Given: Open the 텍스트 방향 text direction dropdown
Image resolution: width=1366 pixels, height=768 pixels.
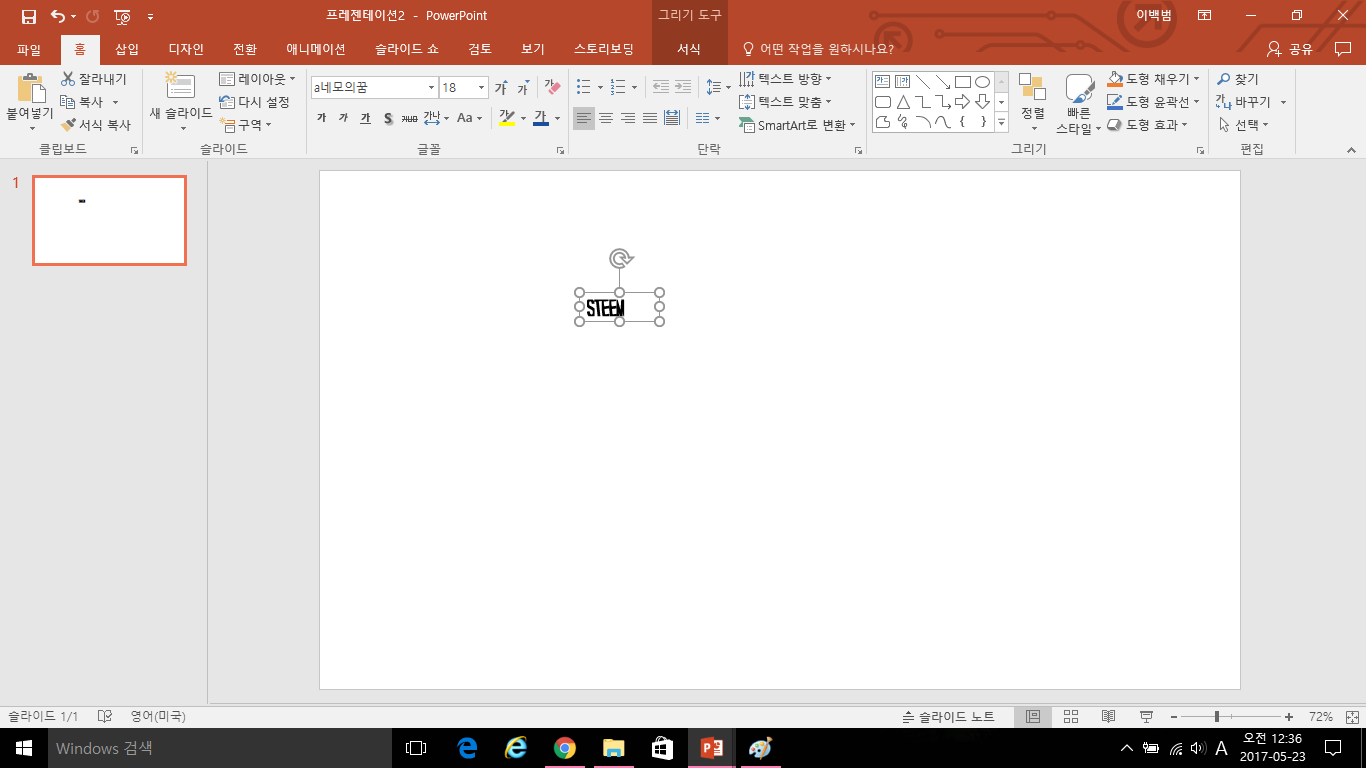Looking at the screenshot, I should click(x=785, y=79).
